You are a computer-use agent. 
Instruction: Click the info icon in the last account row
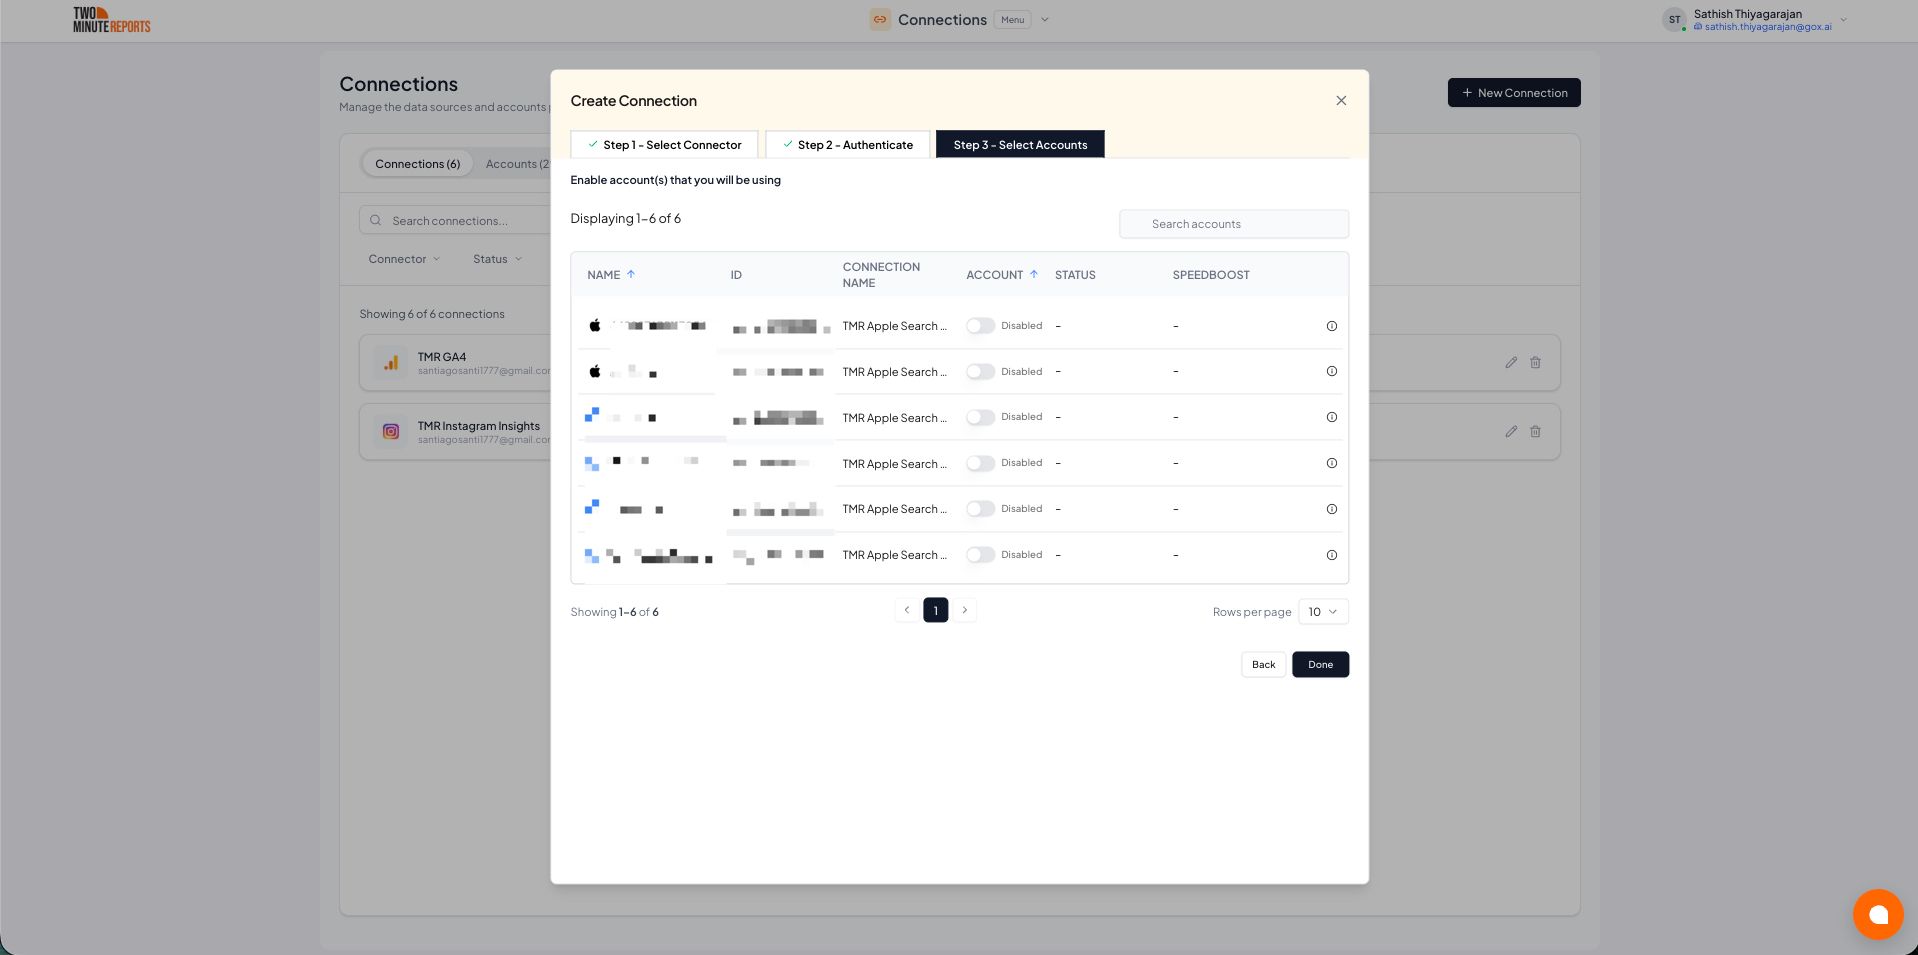1331,555
